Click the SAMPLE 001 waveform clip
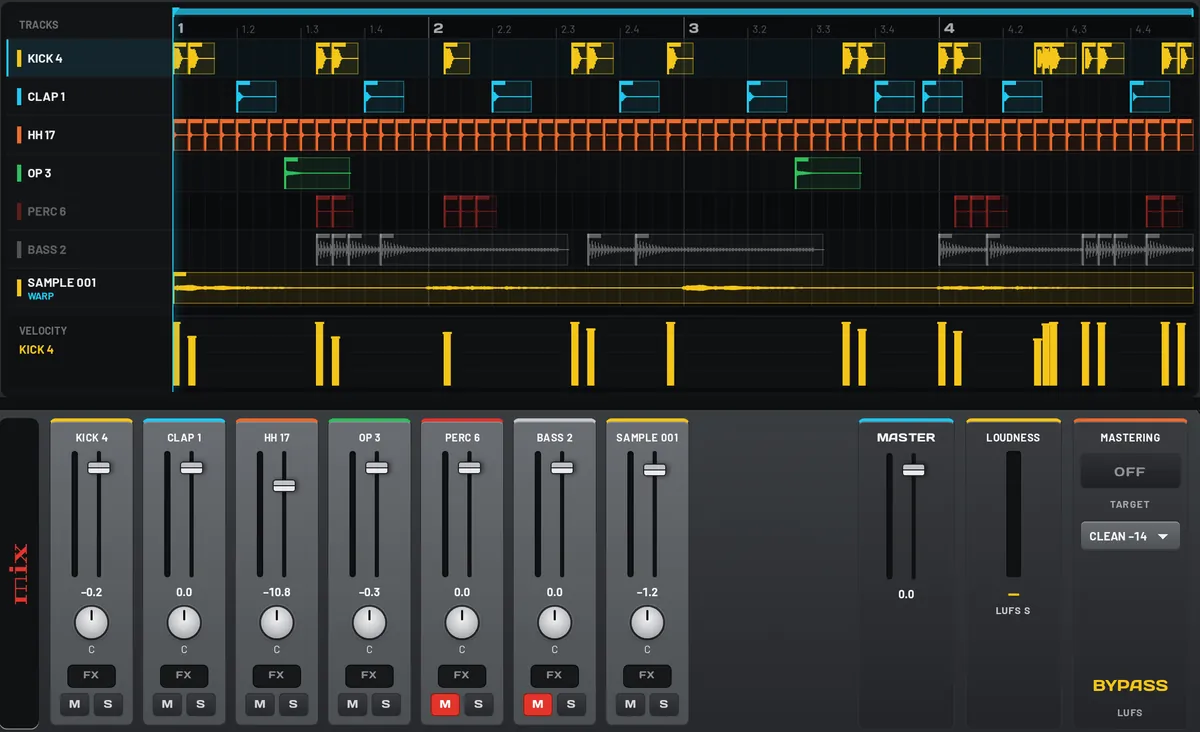 coord(683,287)
